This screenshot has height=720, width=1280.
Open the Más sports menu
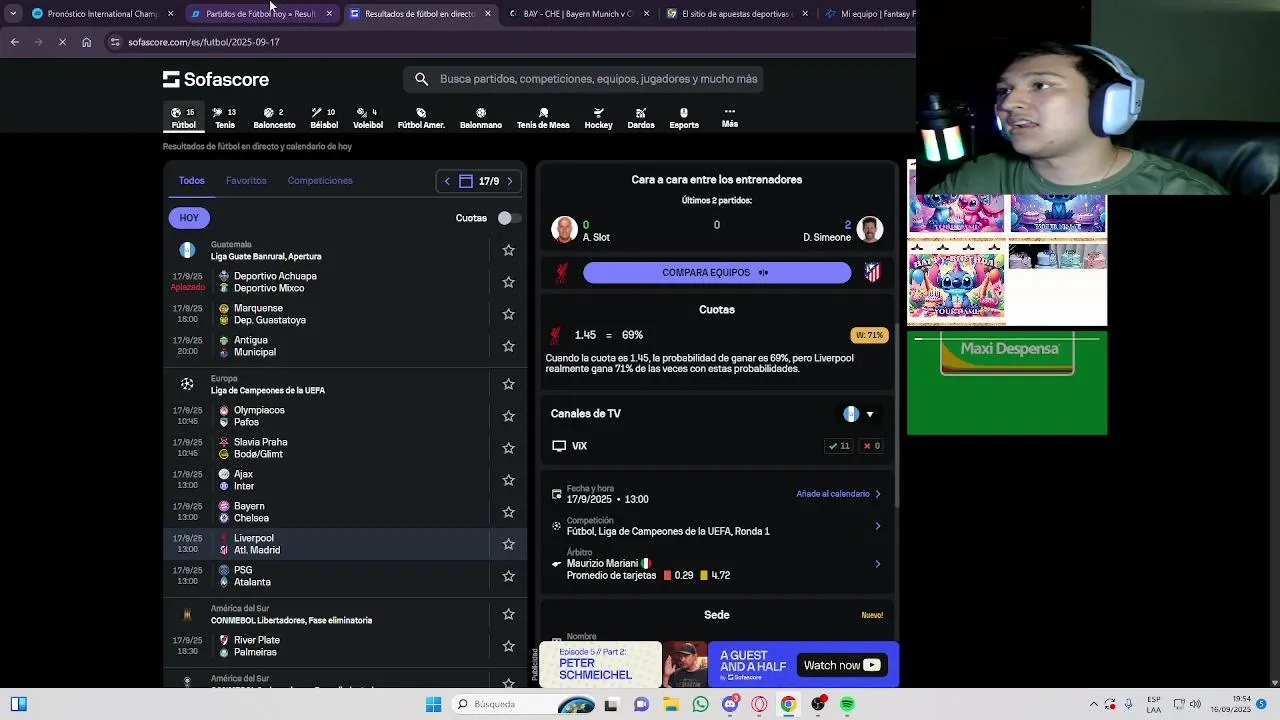point(730,118)
